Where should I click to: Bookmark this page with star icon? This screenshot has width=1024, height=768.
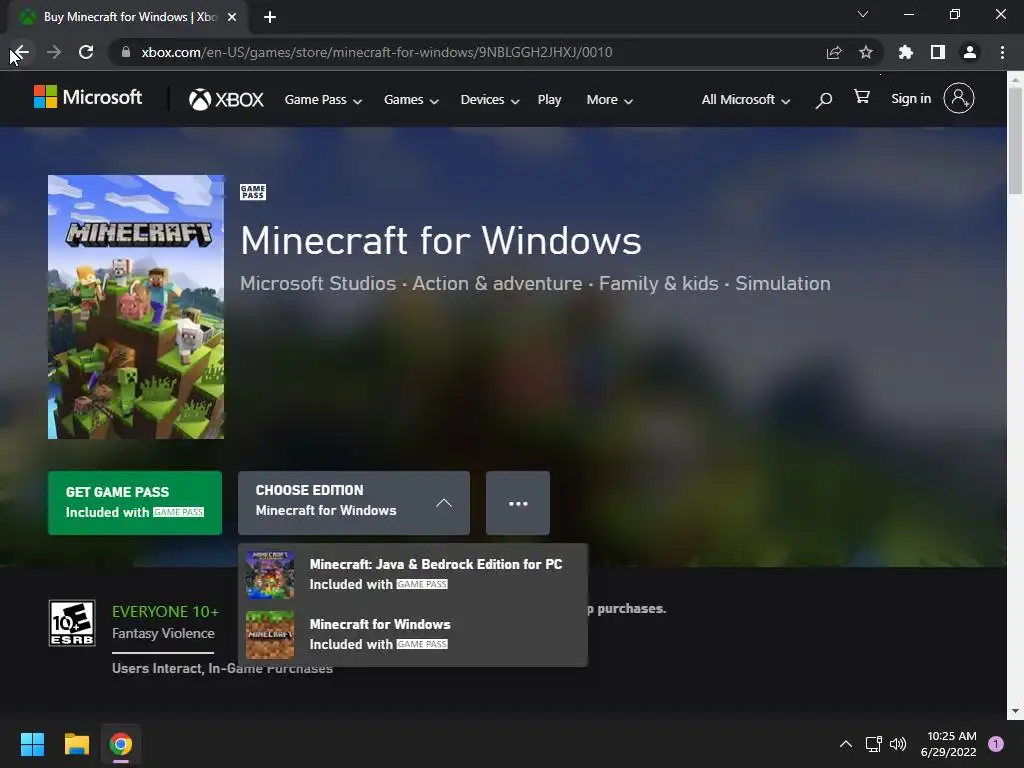click(x=866, y=52)
